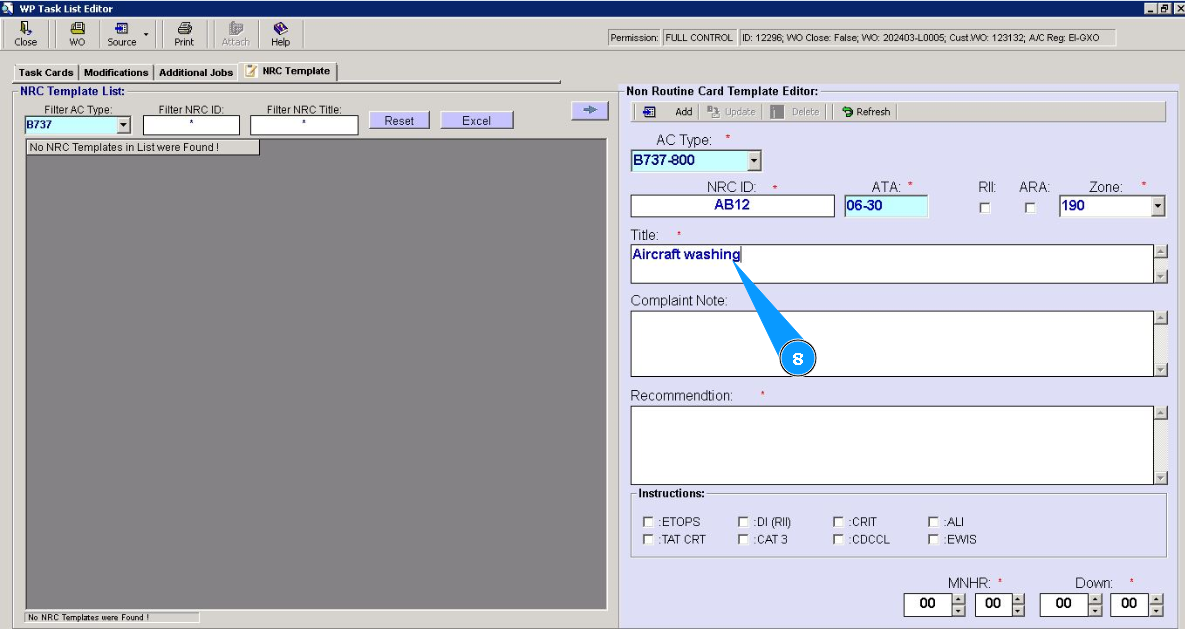Open the WO toolbar icon

[x=77, y=34]
